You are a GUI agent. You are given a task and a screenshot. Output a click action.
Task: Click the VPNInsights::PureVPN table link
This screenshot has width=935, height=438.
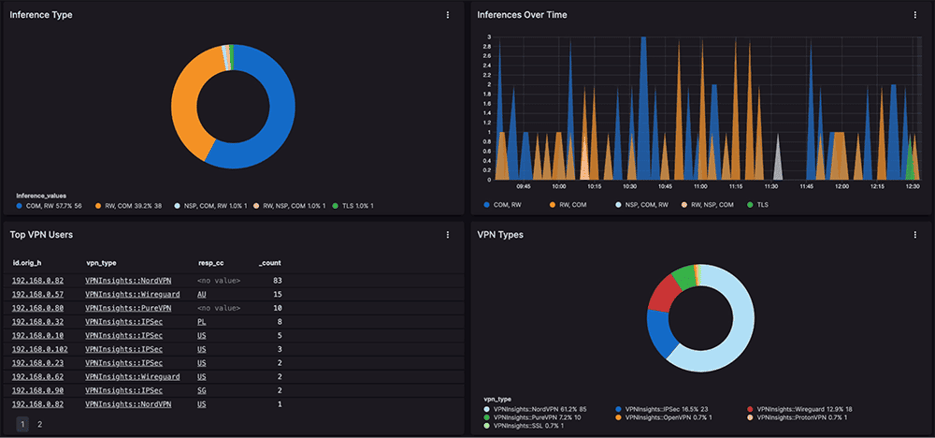pyautogui.click(x=128, y=308)
